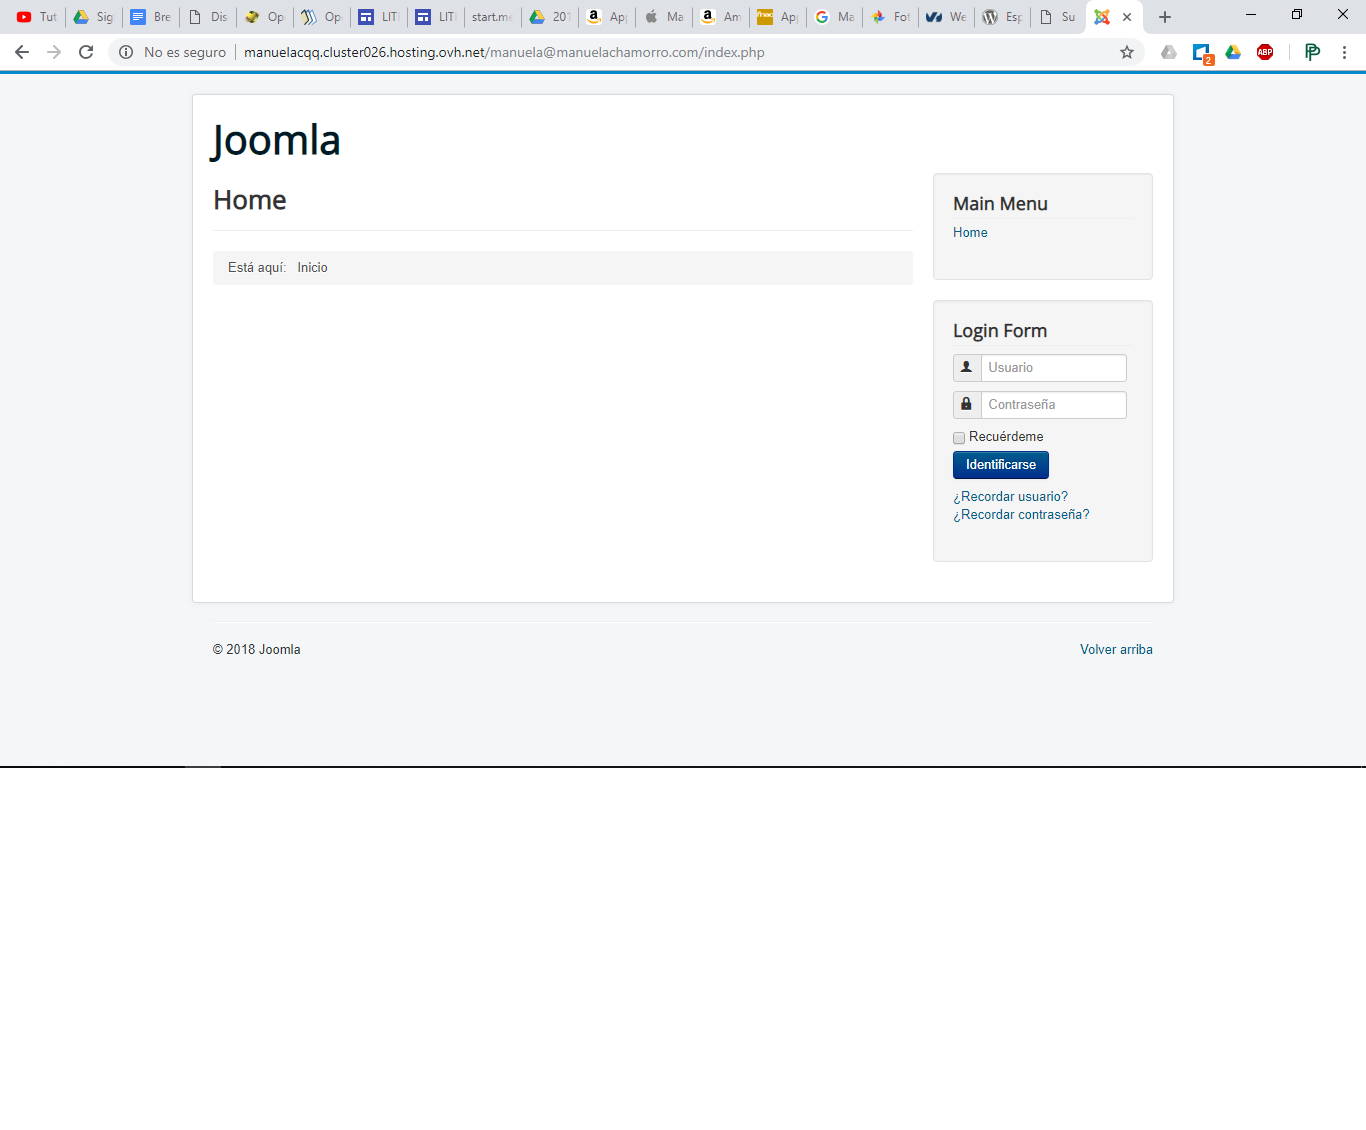Switch to the Apple 'Ma' tab
The width and height of the screenshot is (1366, 1130).
point(664,17)
